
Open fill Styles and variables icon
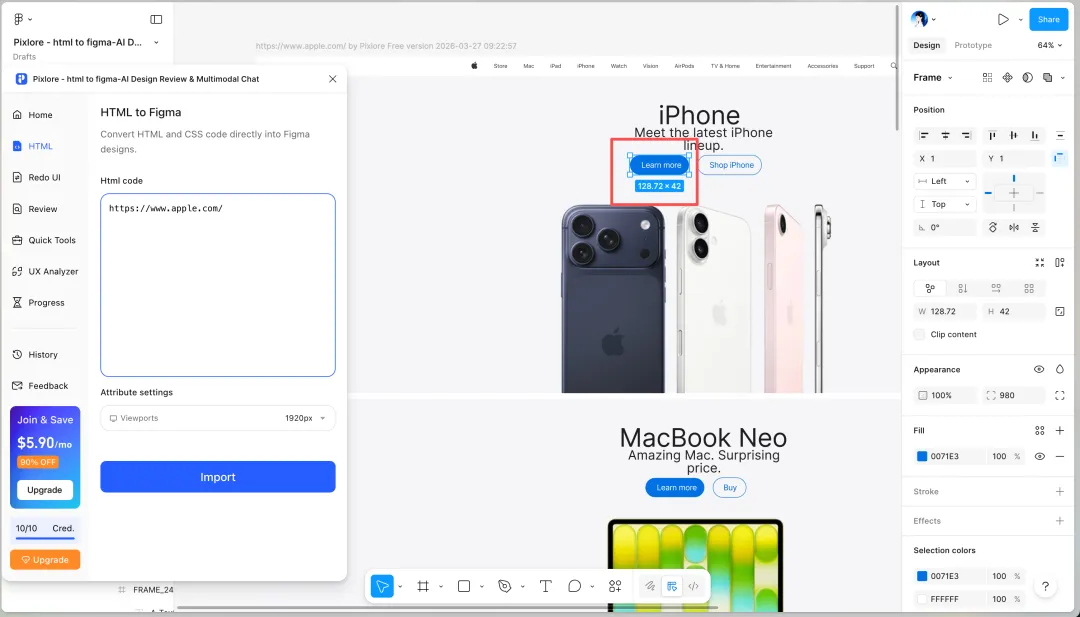click(1039, 430)
